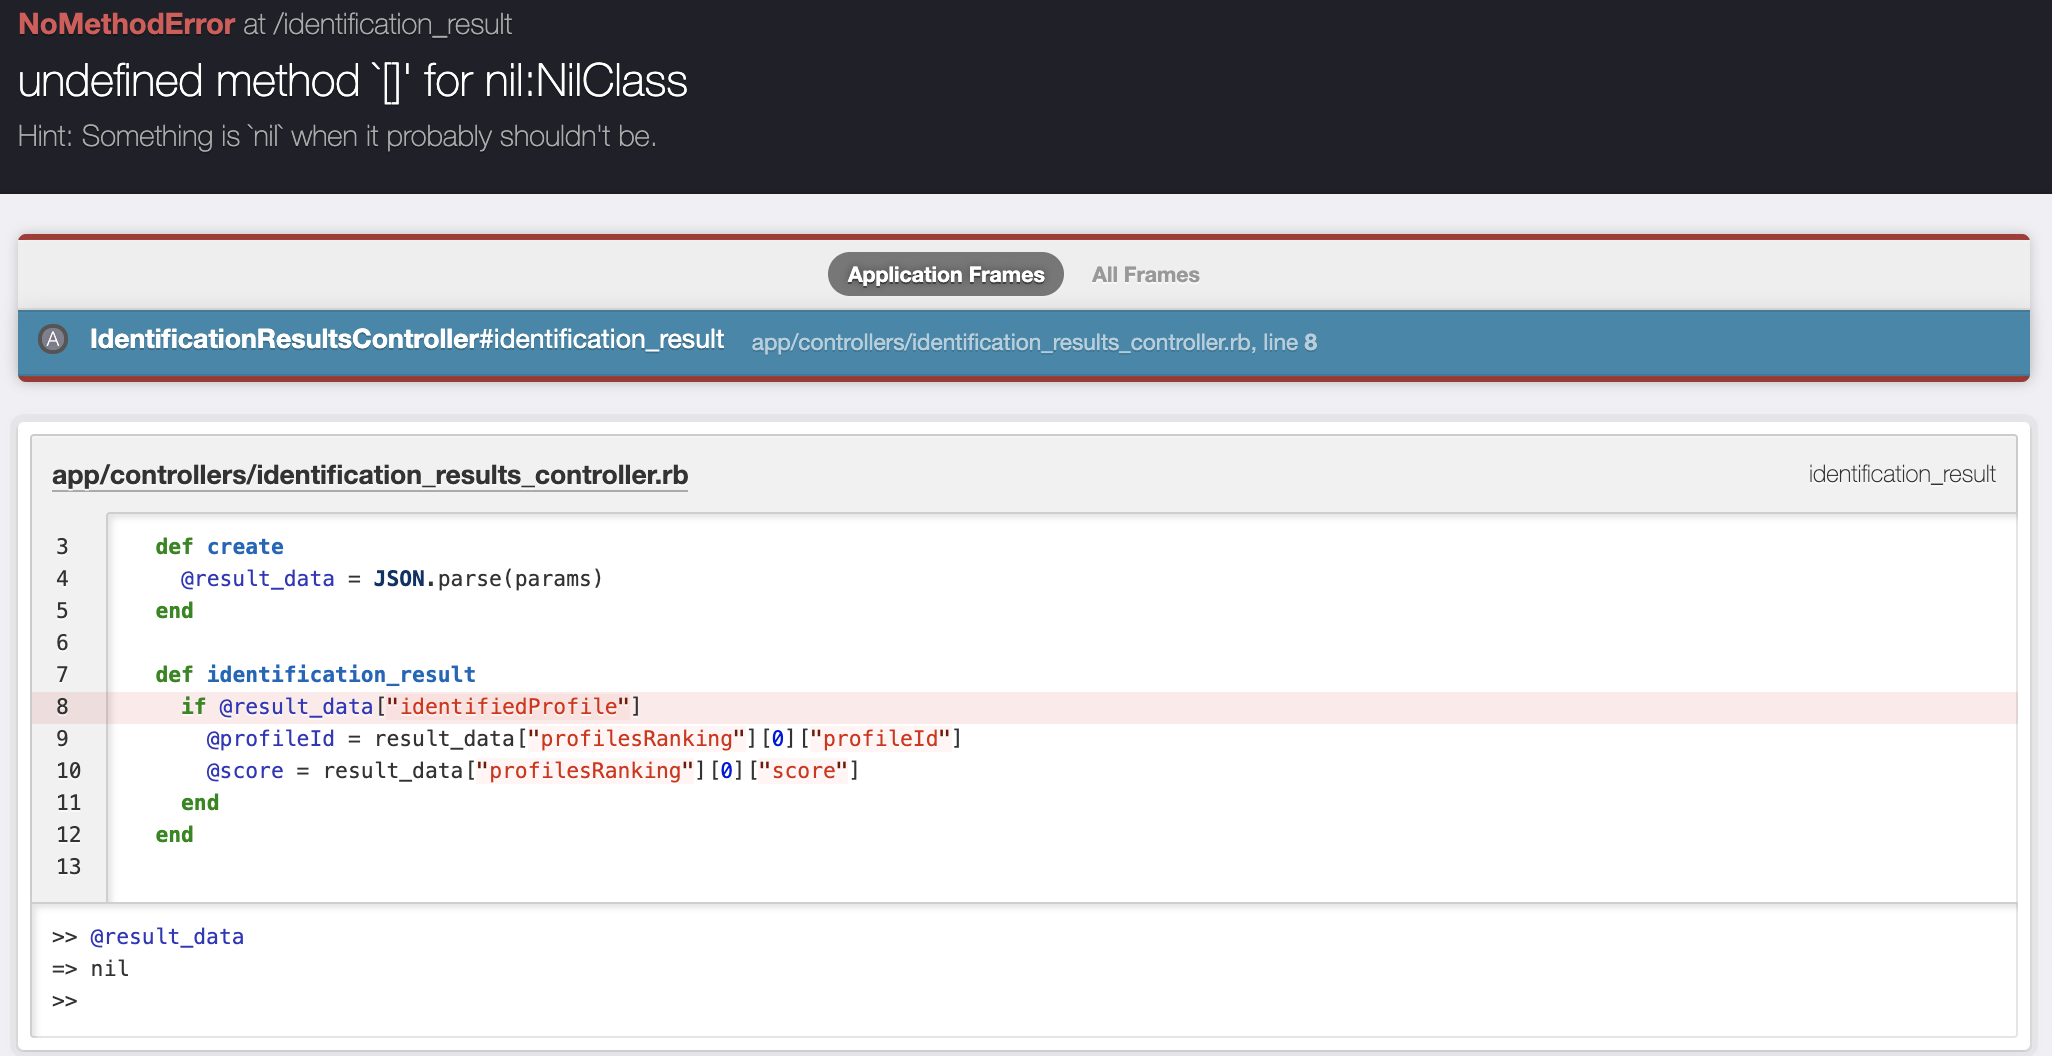
Task: Click 'end' on line 12
Action: tap(174, 835)
